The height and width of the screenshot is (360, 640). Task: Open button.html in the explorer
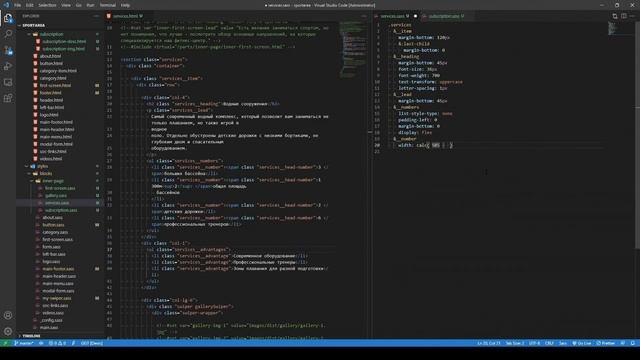pos(51,63)
